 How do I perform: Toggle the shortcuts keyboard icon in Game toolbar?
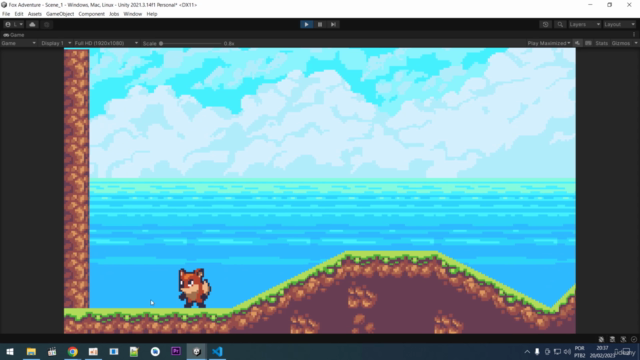588,43
